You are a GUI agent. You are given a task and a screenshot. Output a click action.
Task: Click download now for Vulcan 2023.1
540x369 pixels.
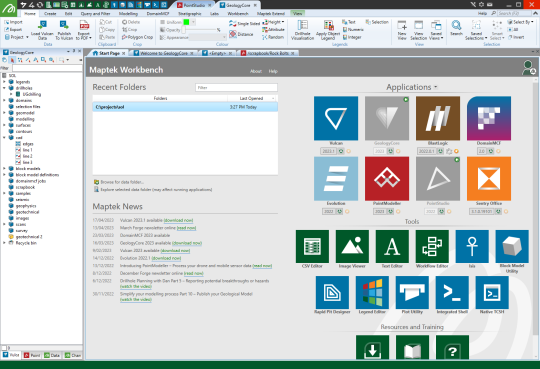pyautogui.click(x=178, y=221)
